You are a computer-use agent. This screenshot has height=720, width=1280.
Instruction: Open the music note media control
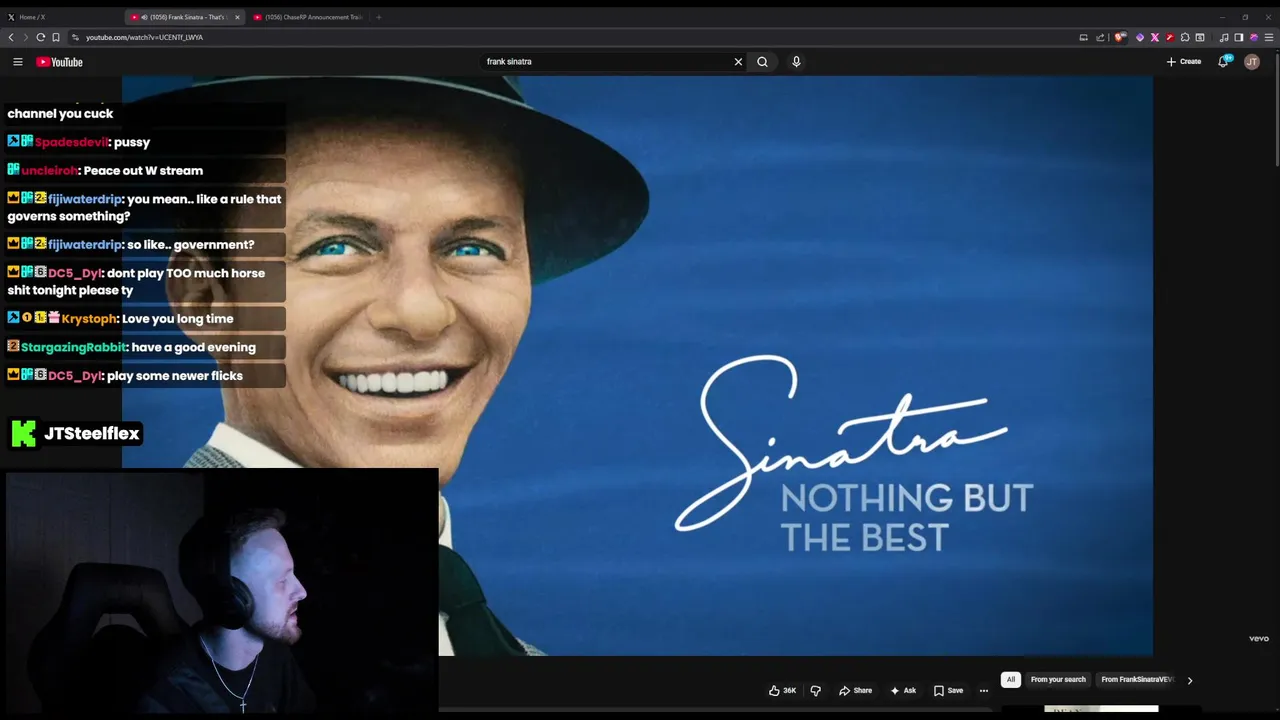pyautogui.click(x=1224, y=37)
